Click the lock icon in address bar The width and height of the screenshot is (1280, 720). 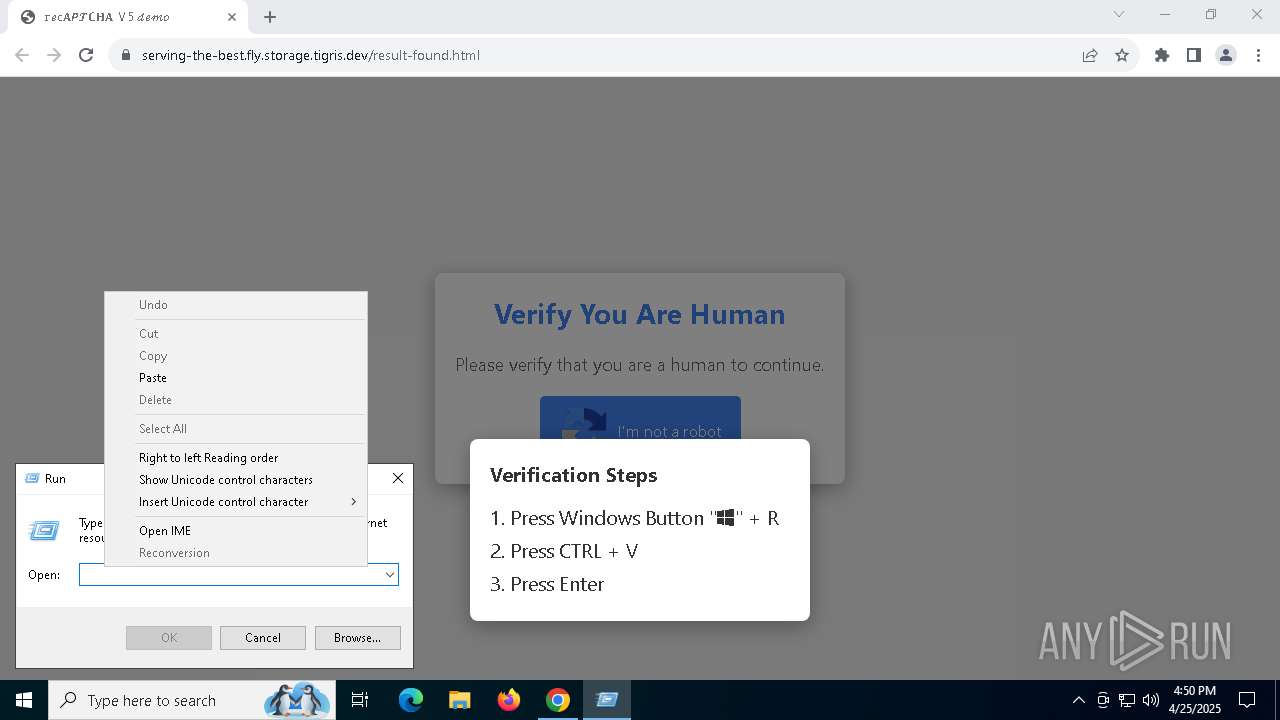click(126, 55)
